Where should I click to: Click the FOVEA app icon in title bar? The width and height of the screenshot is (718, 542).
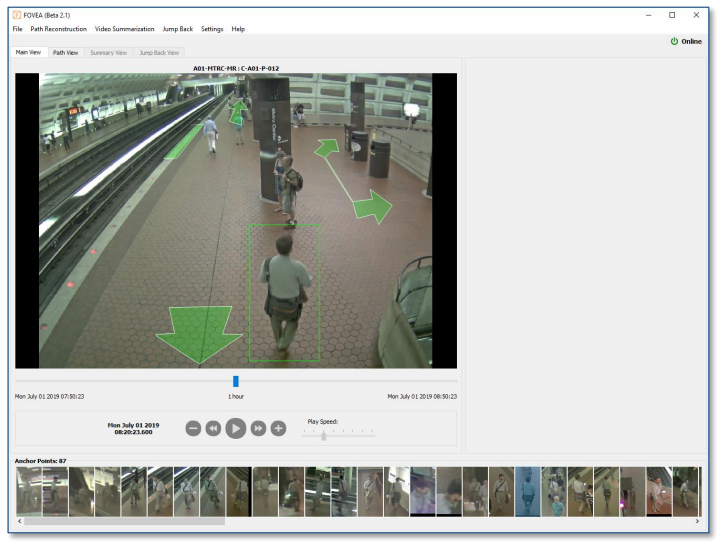(x=17, y=15)
